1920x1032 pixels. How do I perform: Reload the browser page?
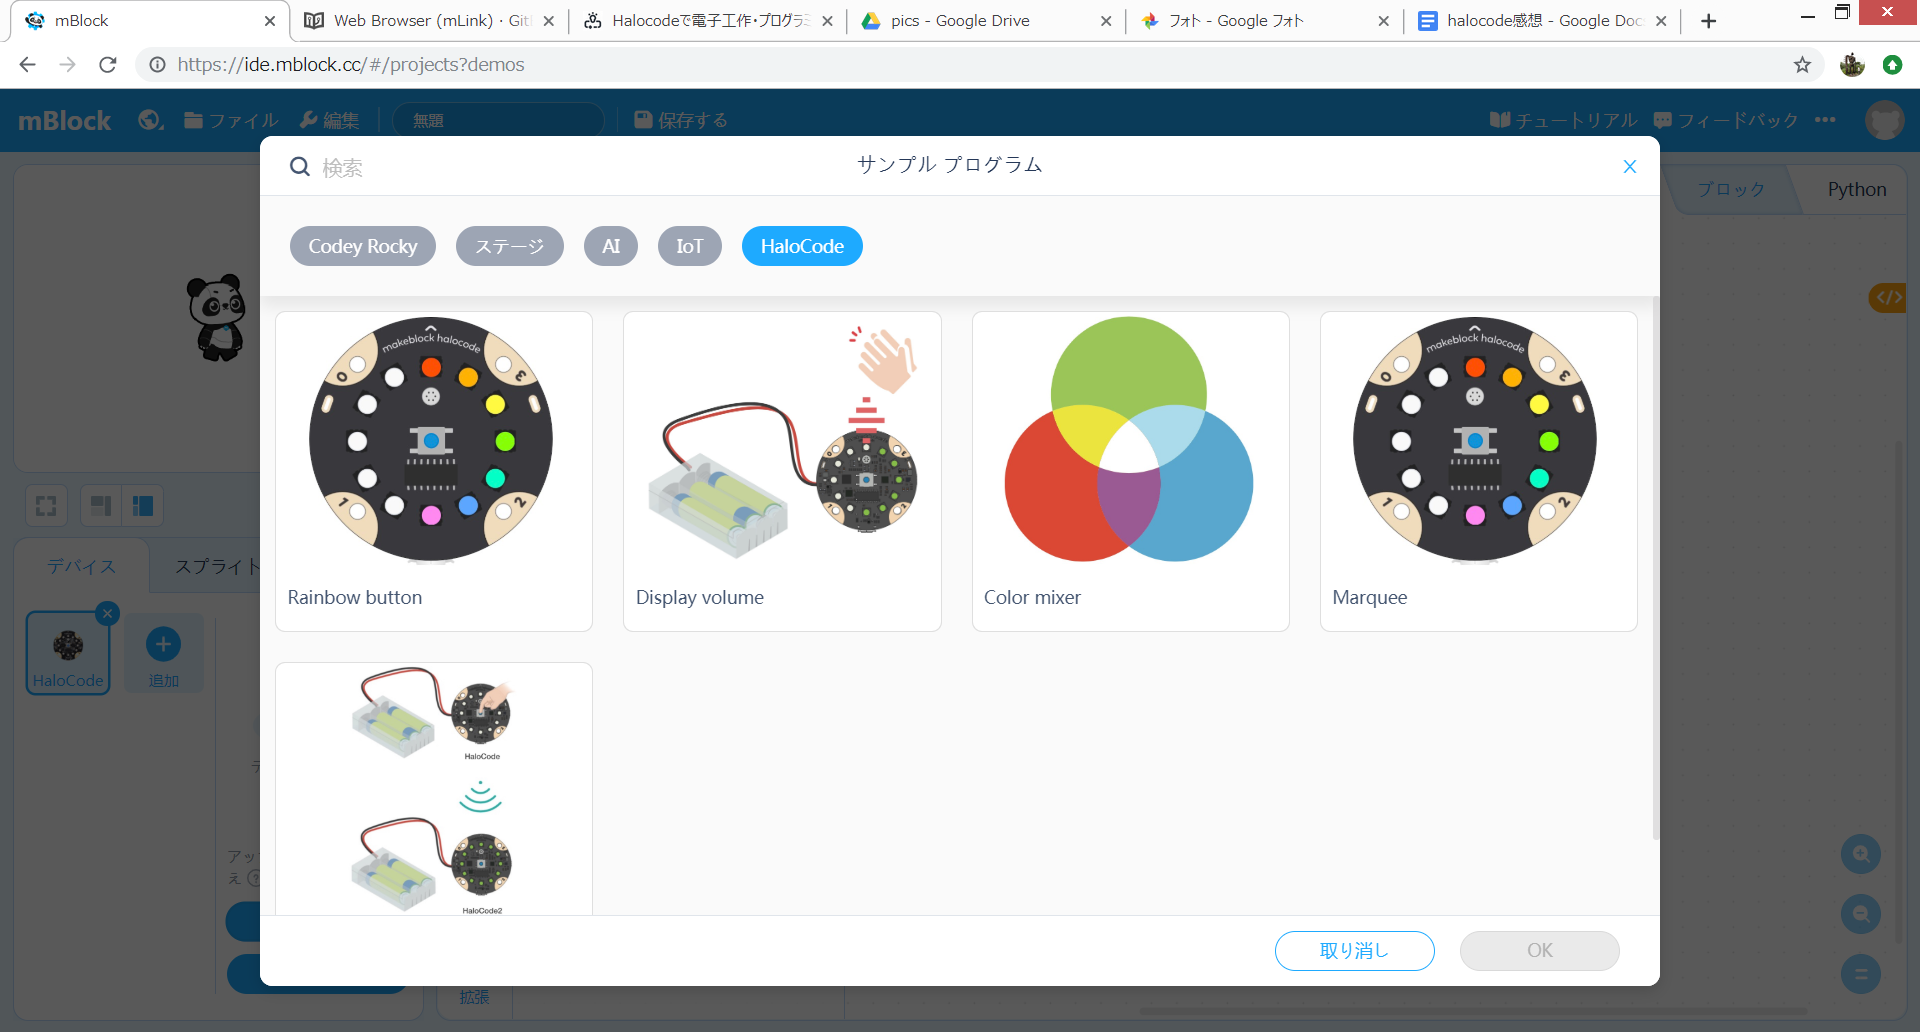tap(108, 65)
